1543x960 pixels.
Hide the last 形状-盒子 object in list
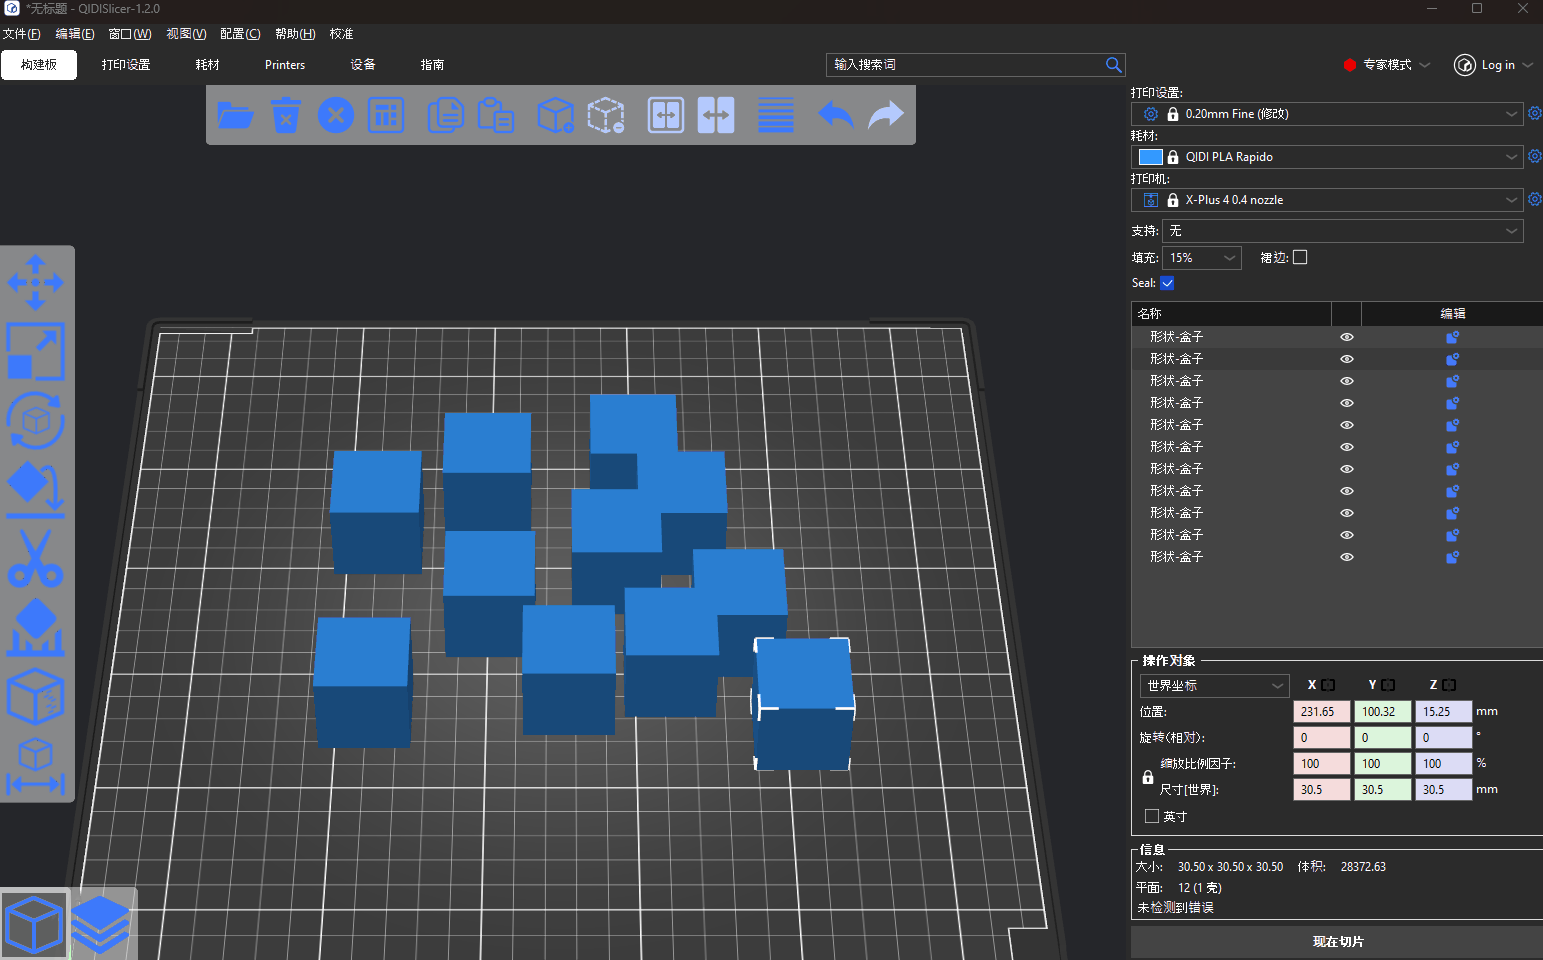pyautogui.click(x=1347, y=557)
